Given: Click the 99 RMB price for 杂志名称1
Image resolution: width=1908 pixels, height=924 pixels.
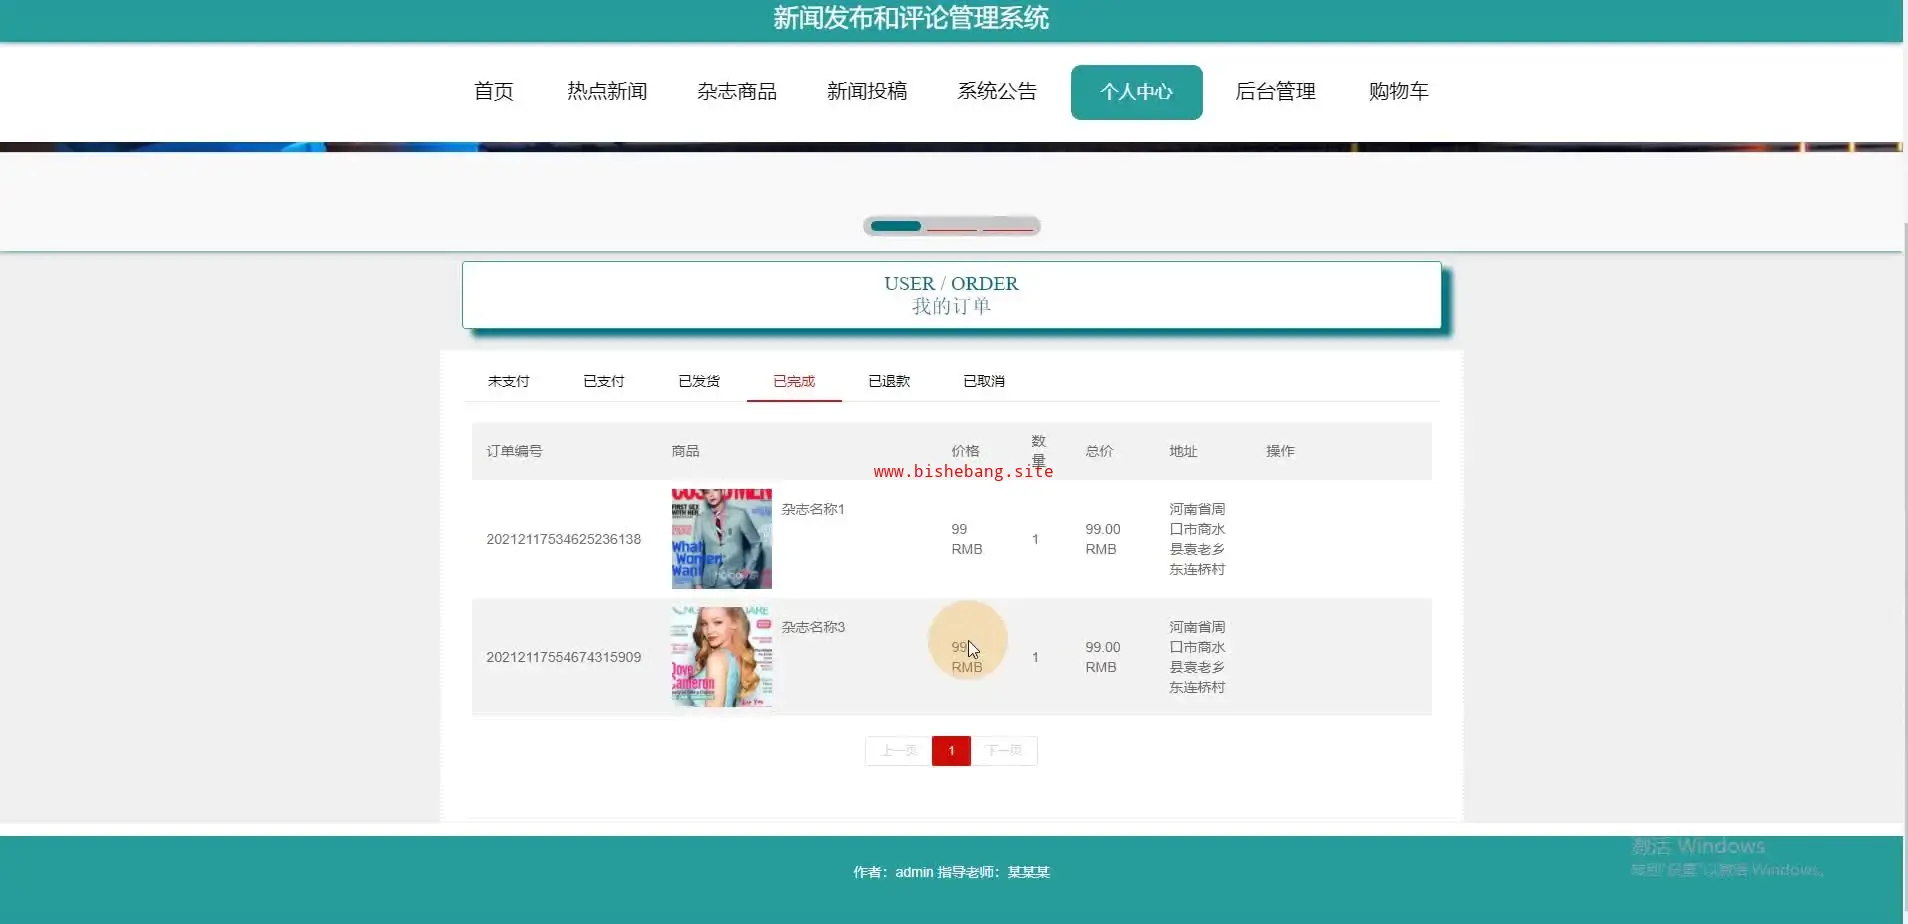Looking at the screenshot, I should [967, 539].
